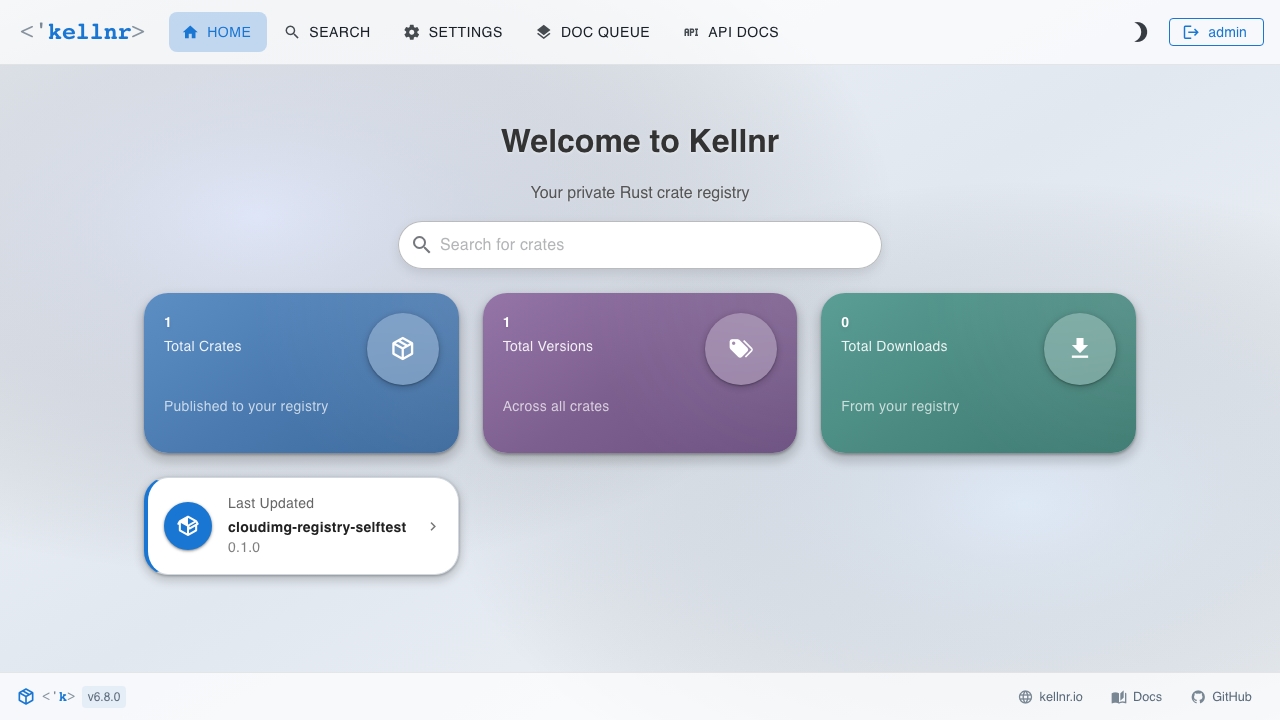Click the 'Total Downloads' label
The image size is (1280, 720).
pos(894,346)
